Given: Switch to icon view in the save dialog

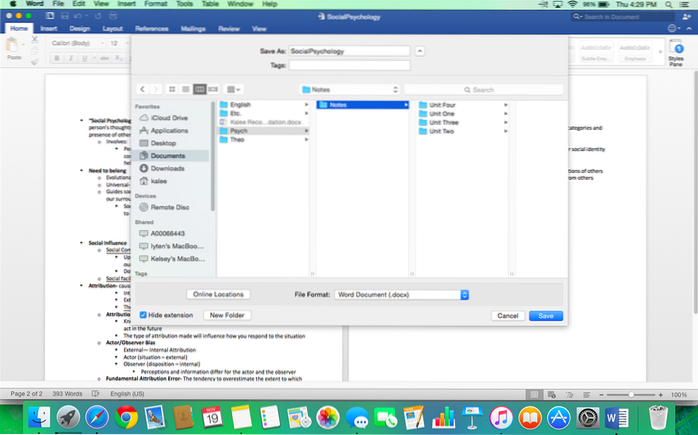Looking at the screenshot, I should point(173,89).
